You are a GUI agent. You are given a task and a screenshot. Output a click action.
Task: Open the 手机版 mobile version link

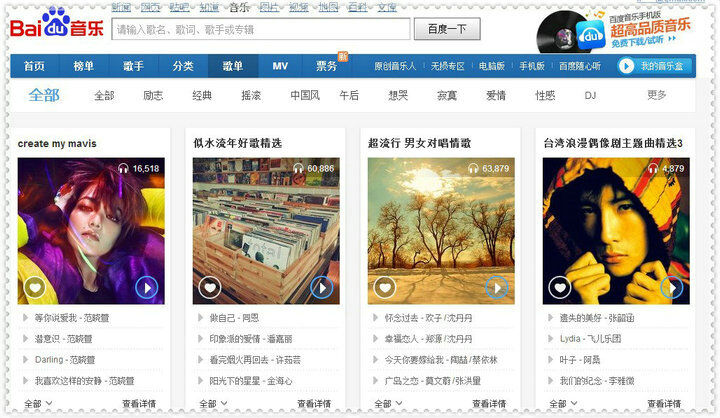pos(532,66)
